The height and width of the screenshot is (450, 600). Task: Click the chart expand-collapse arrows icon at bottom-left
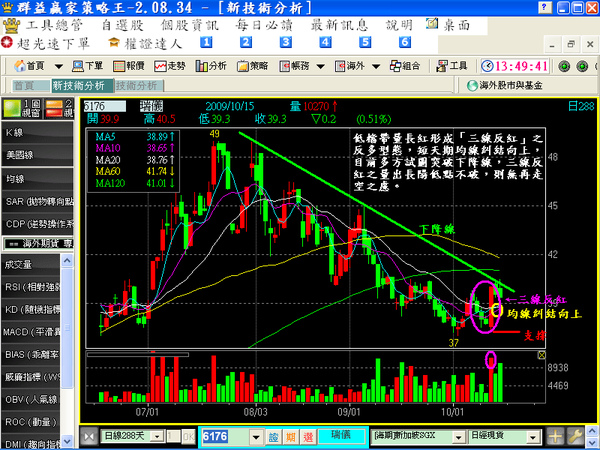[x=89, y=437]
